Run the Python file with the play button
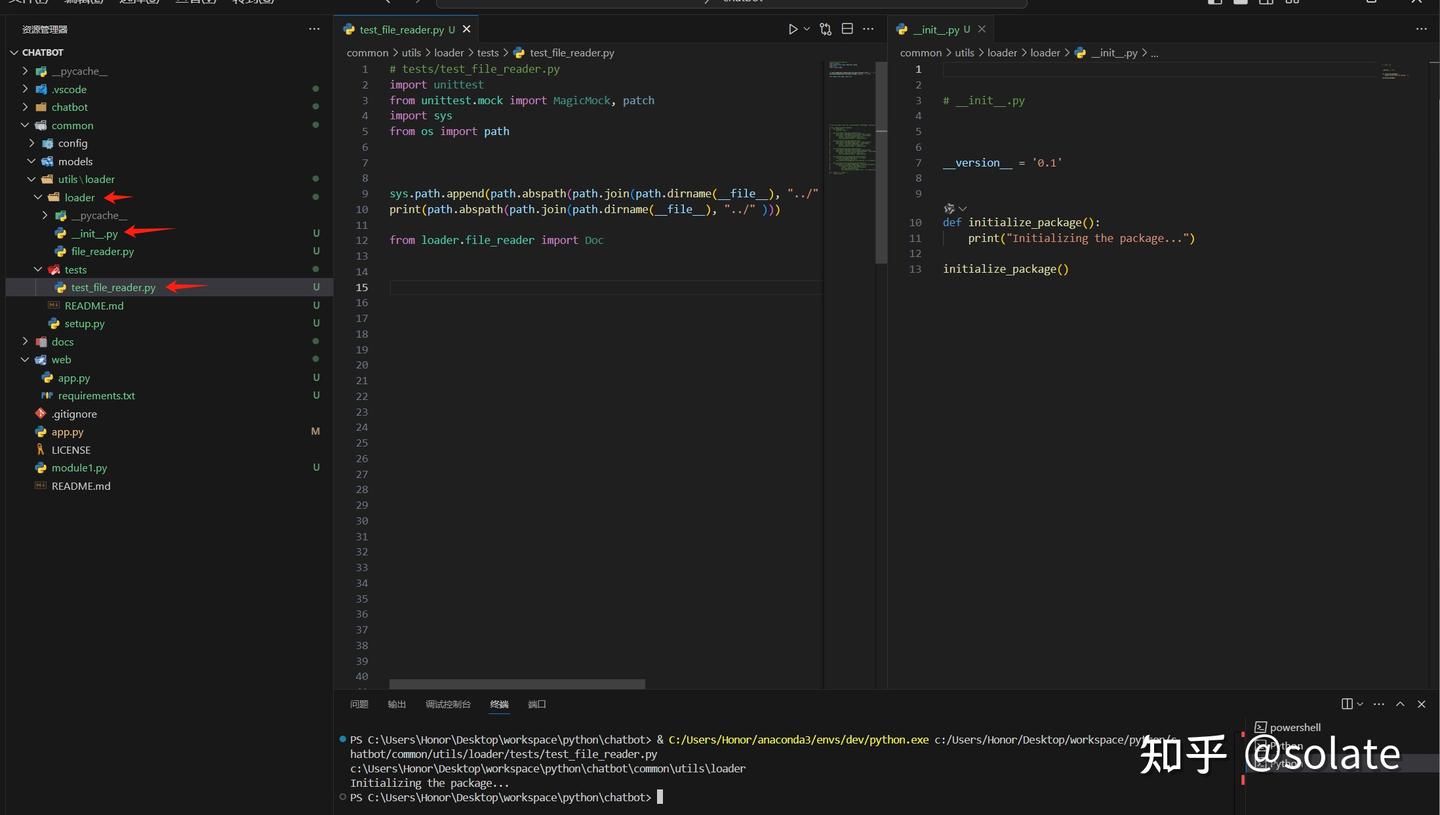The image size is (1440, 815). point(792,30)
